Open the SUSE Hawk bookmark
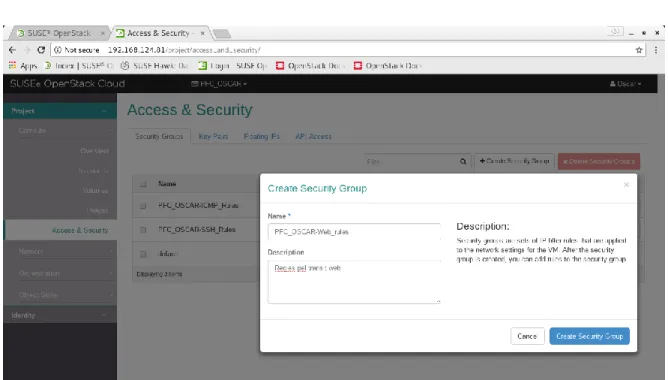Screen dimensions: 668x380 (x=155, y=66)
